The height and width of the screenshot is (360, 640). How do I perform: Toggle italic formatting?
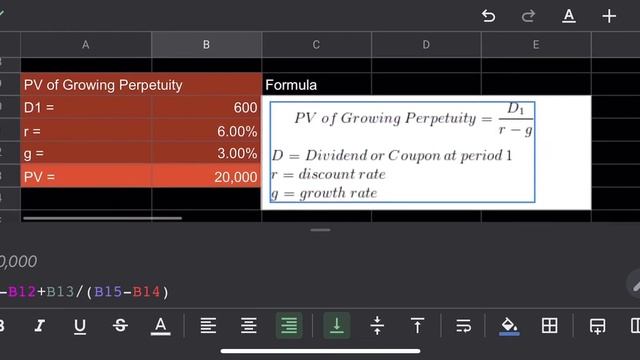click(x=40, y=326)
